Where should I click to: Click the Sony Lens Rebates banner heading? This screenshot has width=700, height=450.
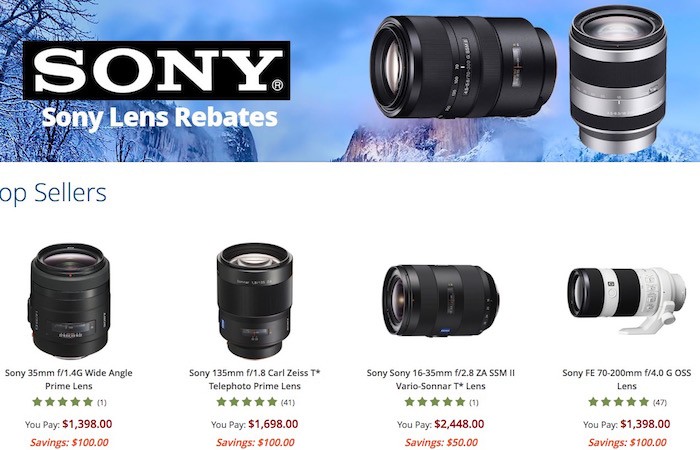pyautogui.click(x=159, y=118)
